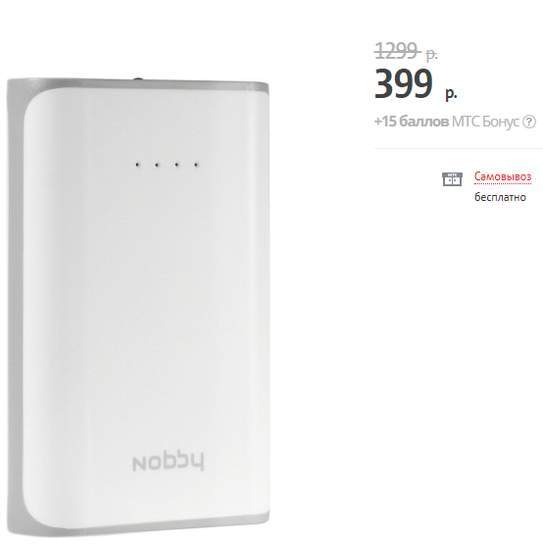The width and height of the screenshot is (543, 545).
Task: Click the бесплатно text under Самовывоз
Action: tap(500, 197)
